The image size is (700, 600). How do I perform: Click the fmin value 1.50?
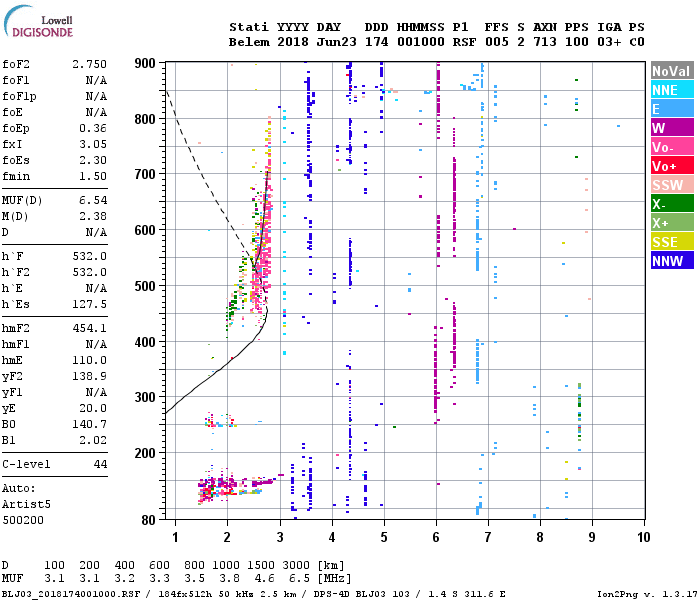click(93, 176)
